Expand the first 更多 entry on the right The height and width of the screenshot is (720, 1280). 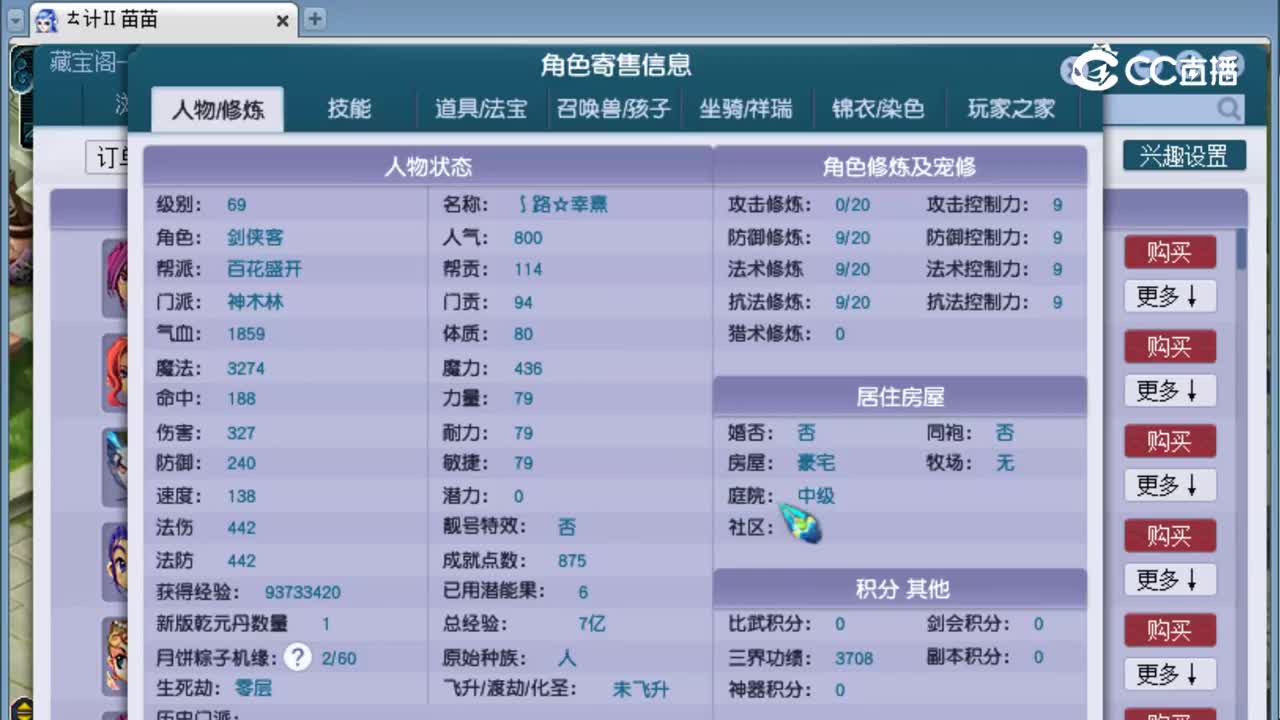point(1169,296)
